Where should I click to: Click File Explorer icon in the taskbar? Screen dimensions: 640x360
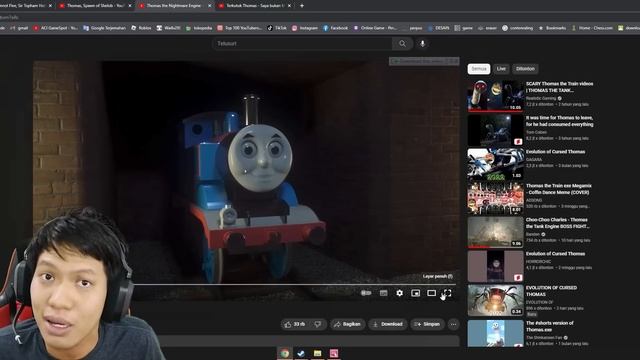click(x=318, y=353)
